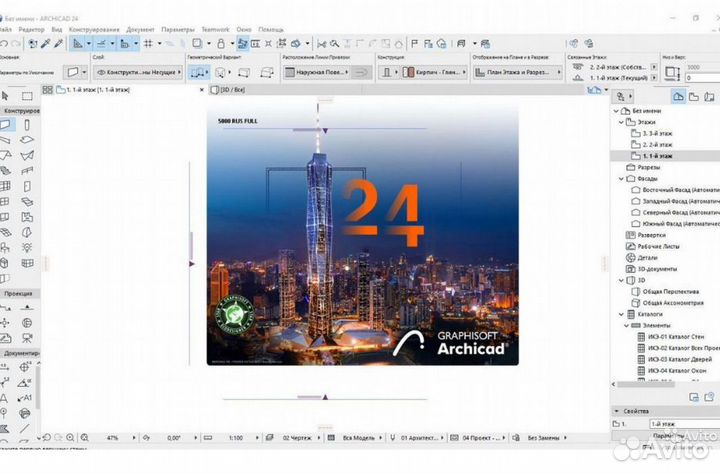
Task: Select the Object chair tool
Action: [5, 248]
